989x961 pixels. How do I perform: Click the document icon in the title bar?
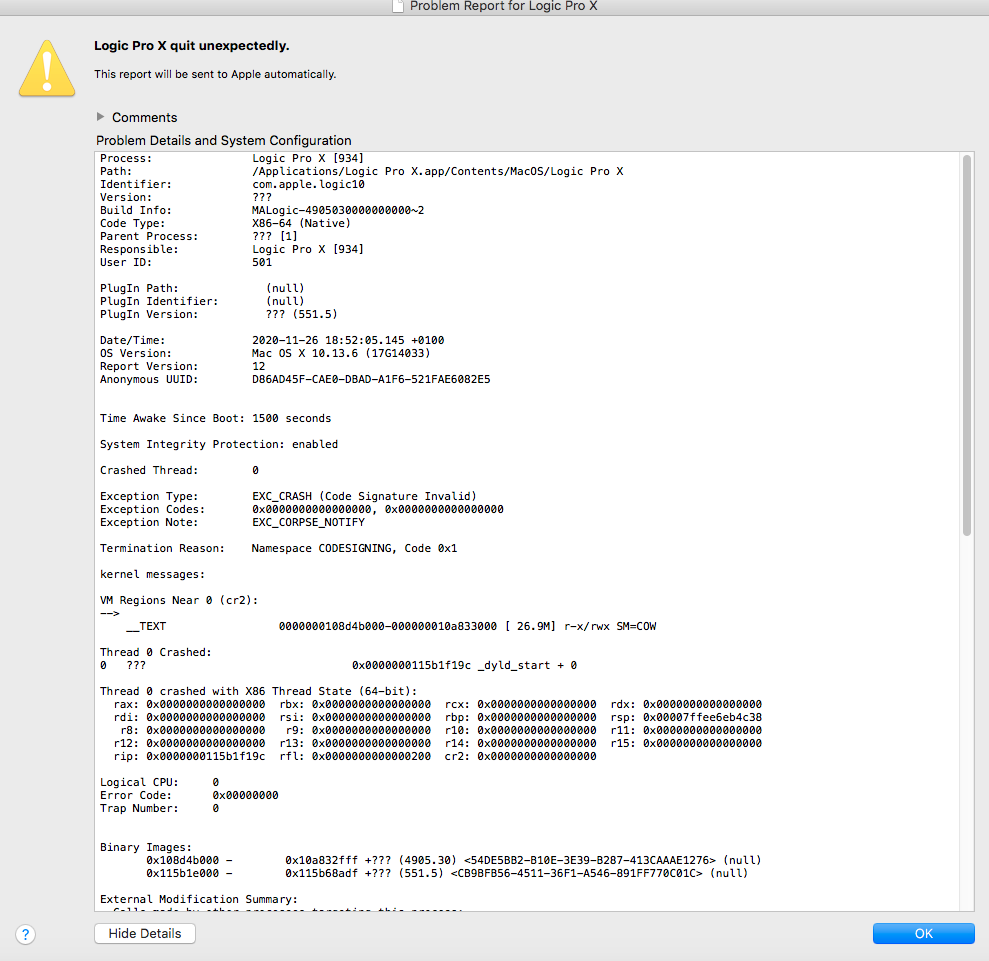coord(398,6)
